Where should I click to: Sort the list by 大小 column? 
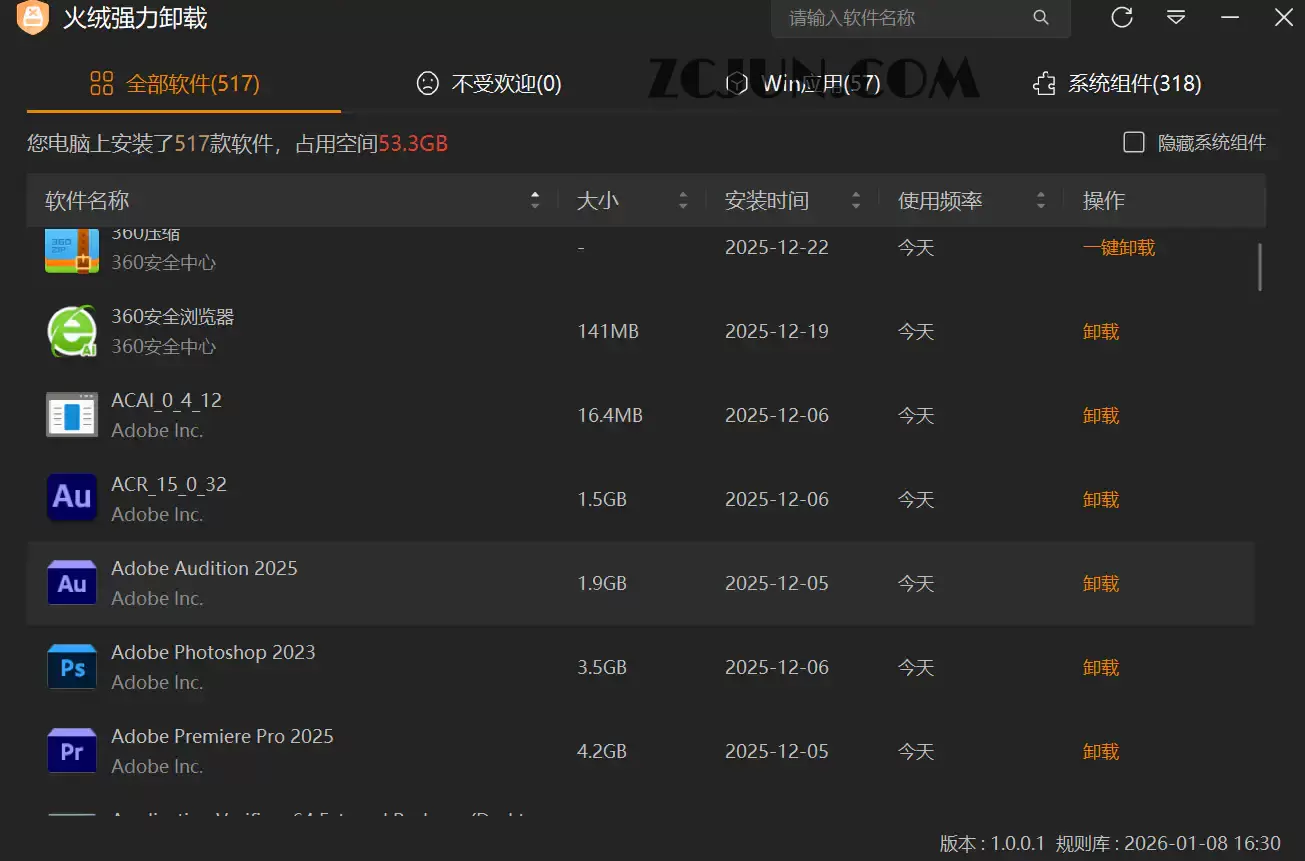pyautogui.click(x=683, y=200)
